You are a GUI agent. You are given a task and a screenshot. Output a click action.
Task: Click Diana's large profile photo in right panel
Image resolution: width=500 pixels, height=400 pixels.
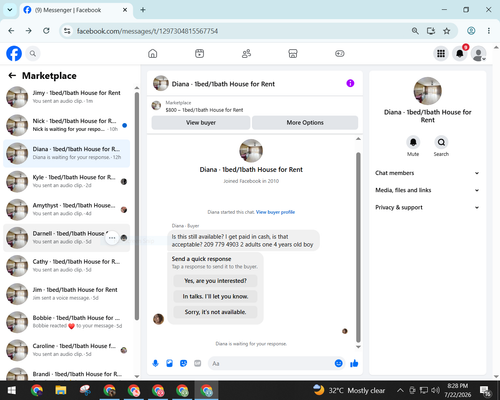(x=428, y=91)
